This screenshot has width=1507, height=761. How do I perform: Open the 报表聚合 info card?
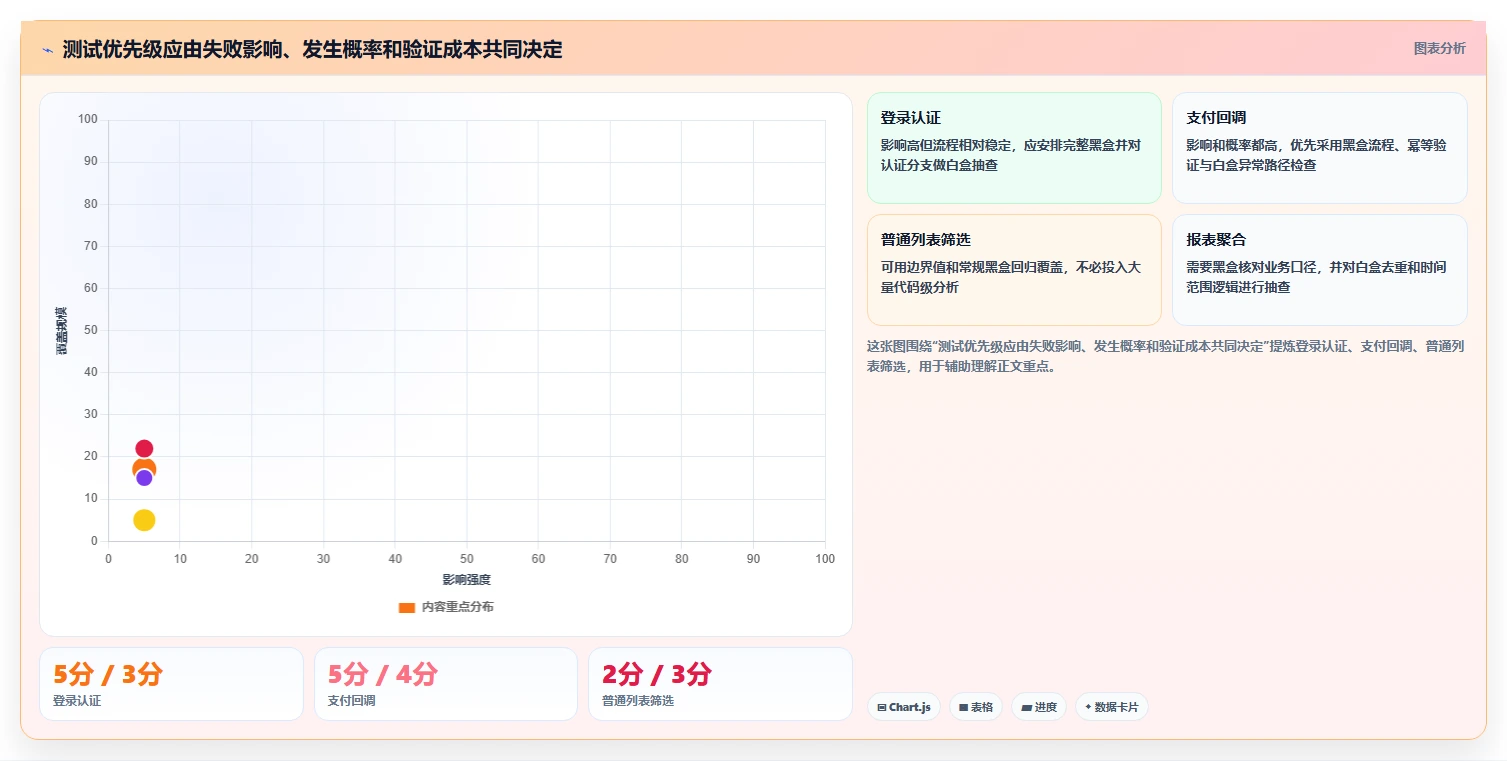coord(1320,270)
